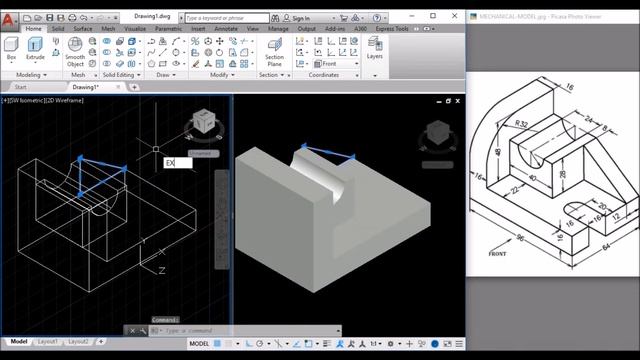Open the AutoCAD application menu logo

click(x=9, y=21)
